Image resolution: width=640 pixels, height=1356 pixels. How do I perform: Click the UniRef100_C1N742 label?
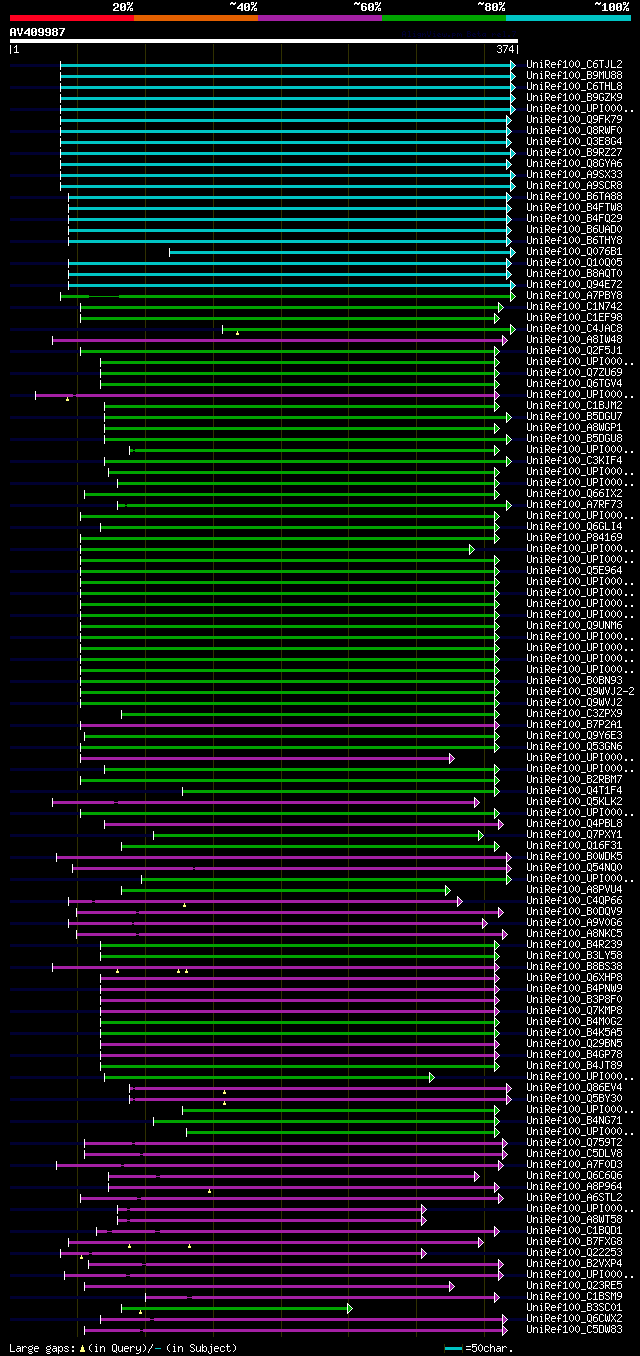point(574,306)
